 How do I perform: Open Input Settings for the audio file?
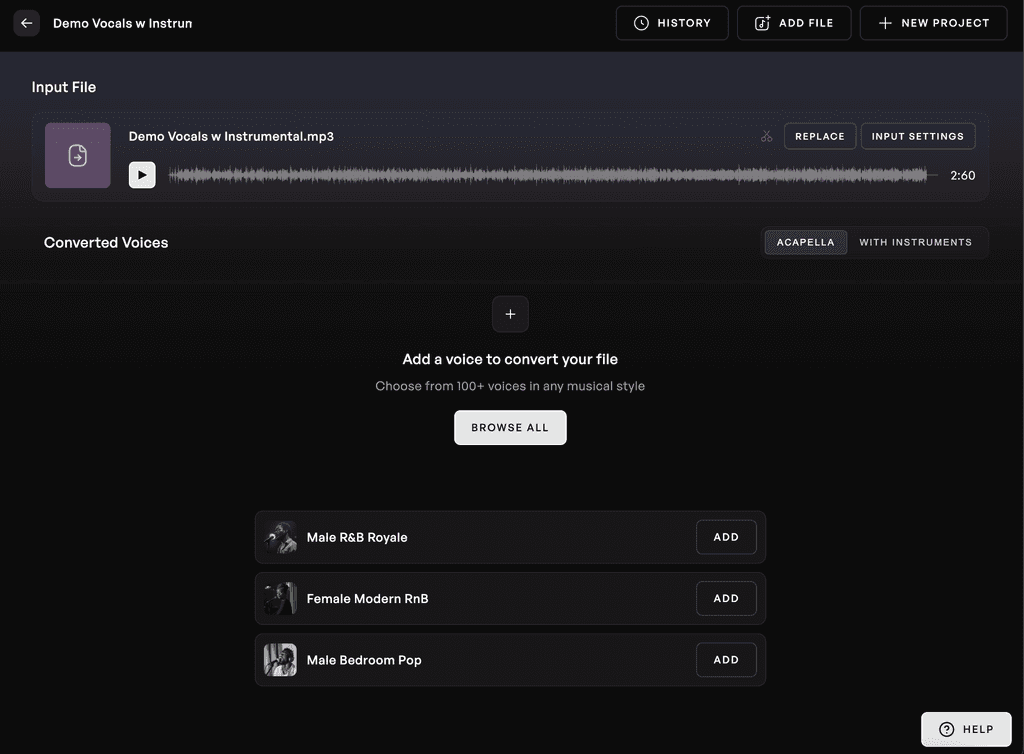coord(917,135)
